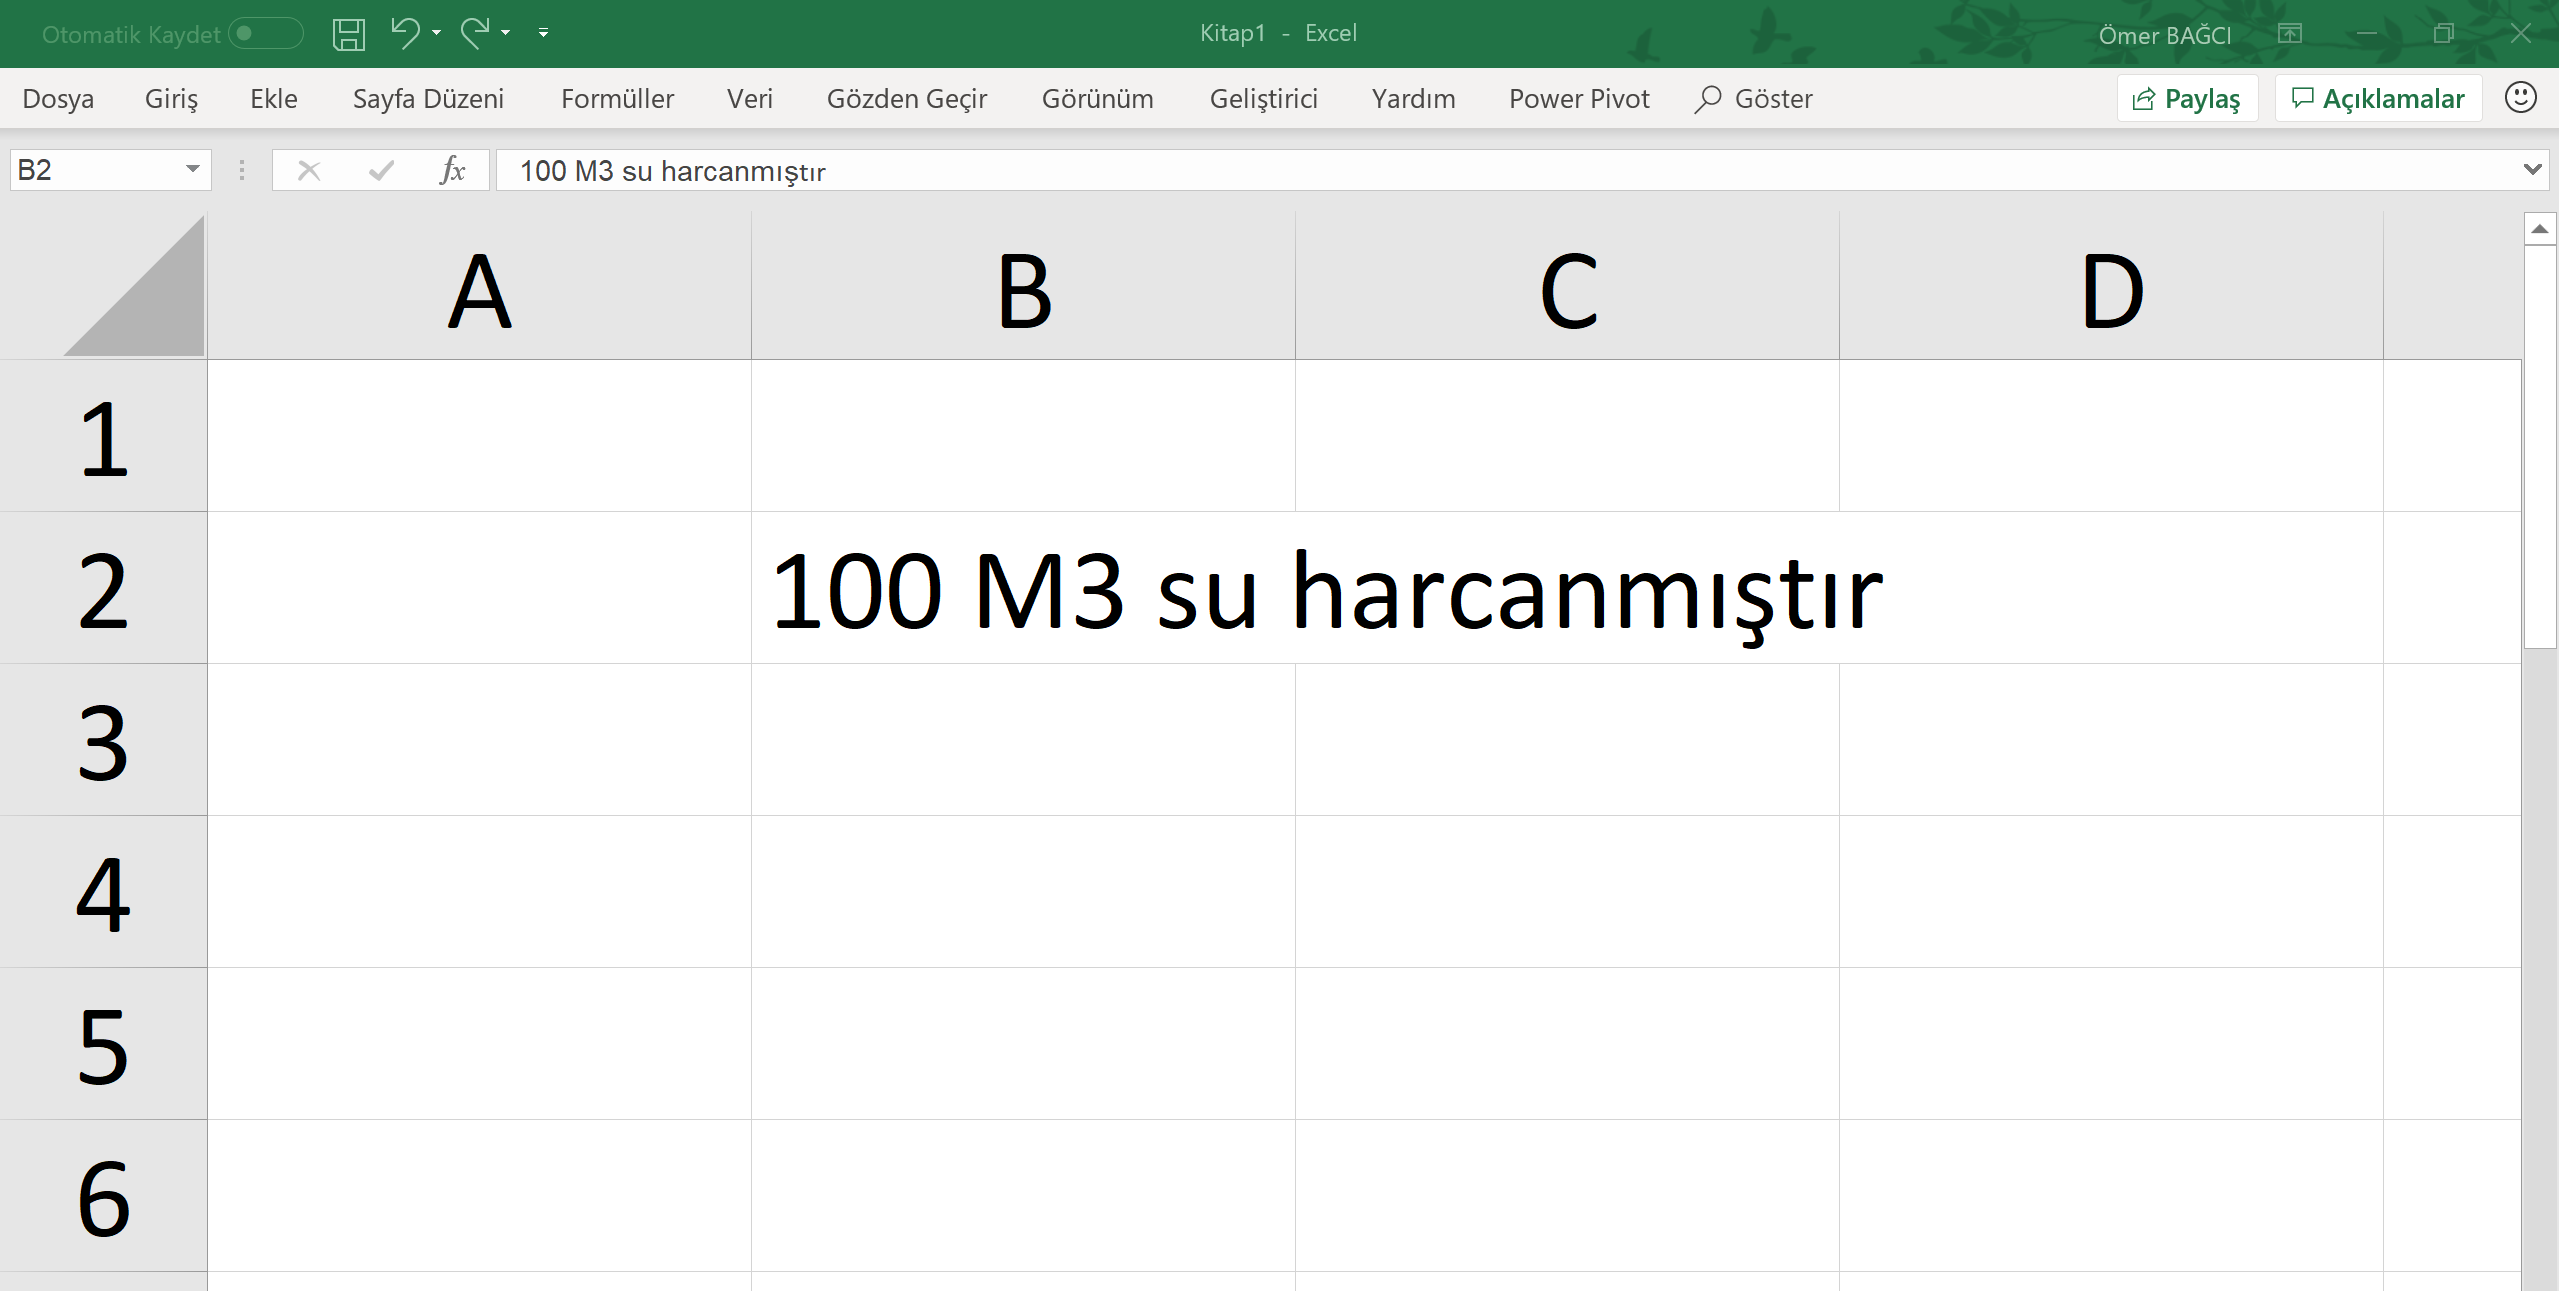This screenshot has width=2559, height=1291.
Task: Confirm entry with the check mark icon
Action: point(380,170)
